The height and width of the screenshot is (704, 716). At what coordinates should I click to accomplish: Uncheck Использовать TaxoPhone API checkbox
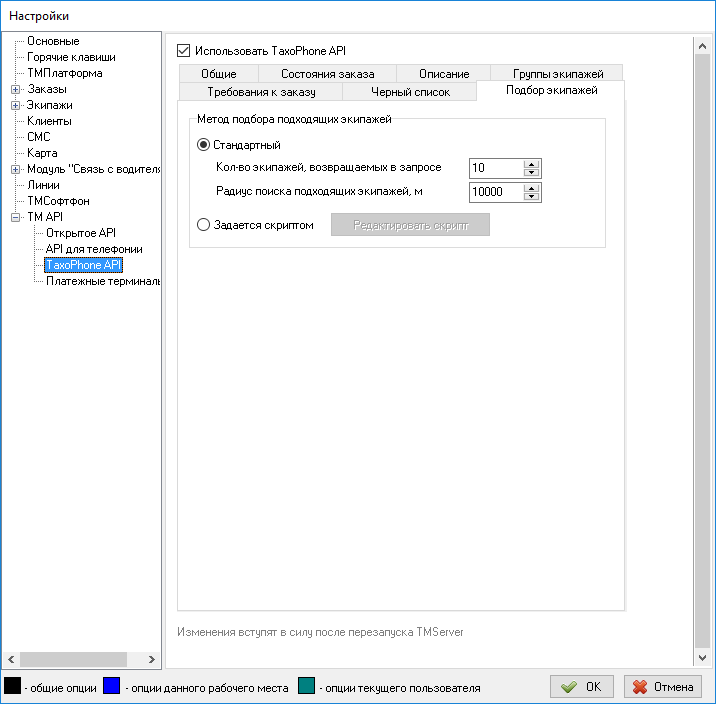[183, 49]
